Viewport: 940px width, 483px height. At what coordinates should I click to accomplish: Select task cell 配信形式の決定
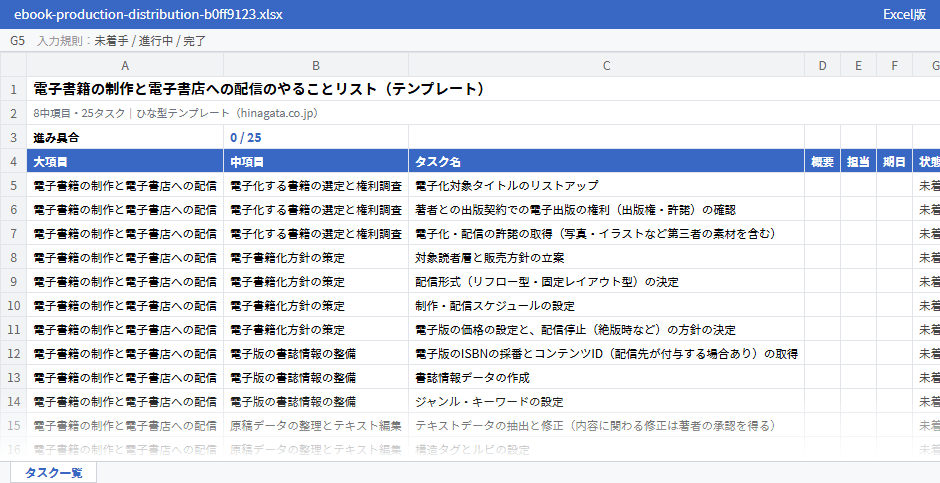[x=606, y=281]
